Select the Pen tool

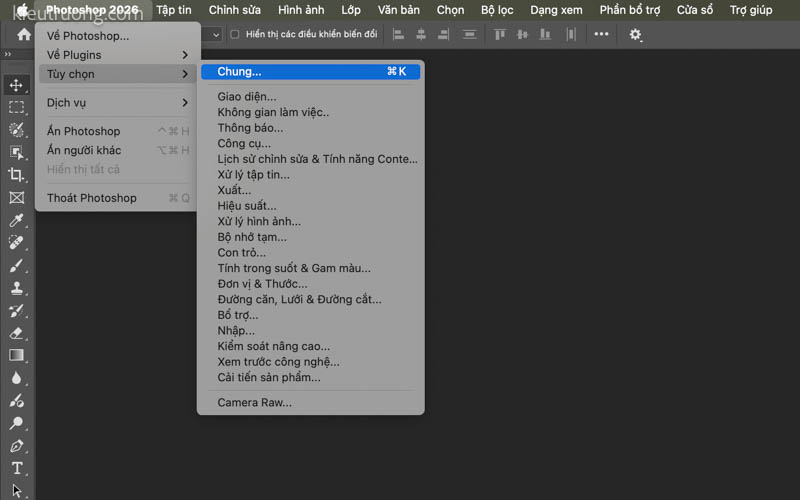(16, 445)
